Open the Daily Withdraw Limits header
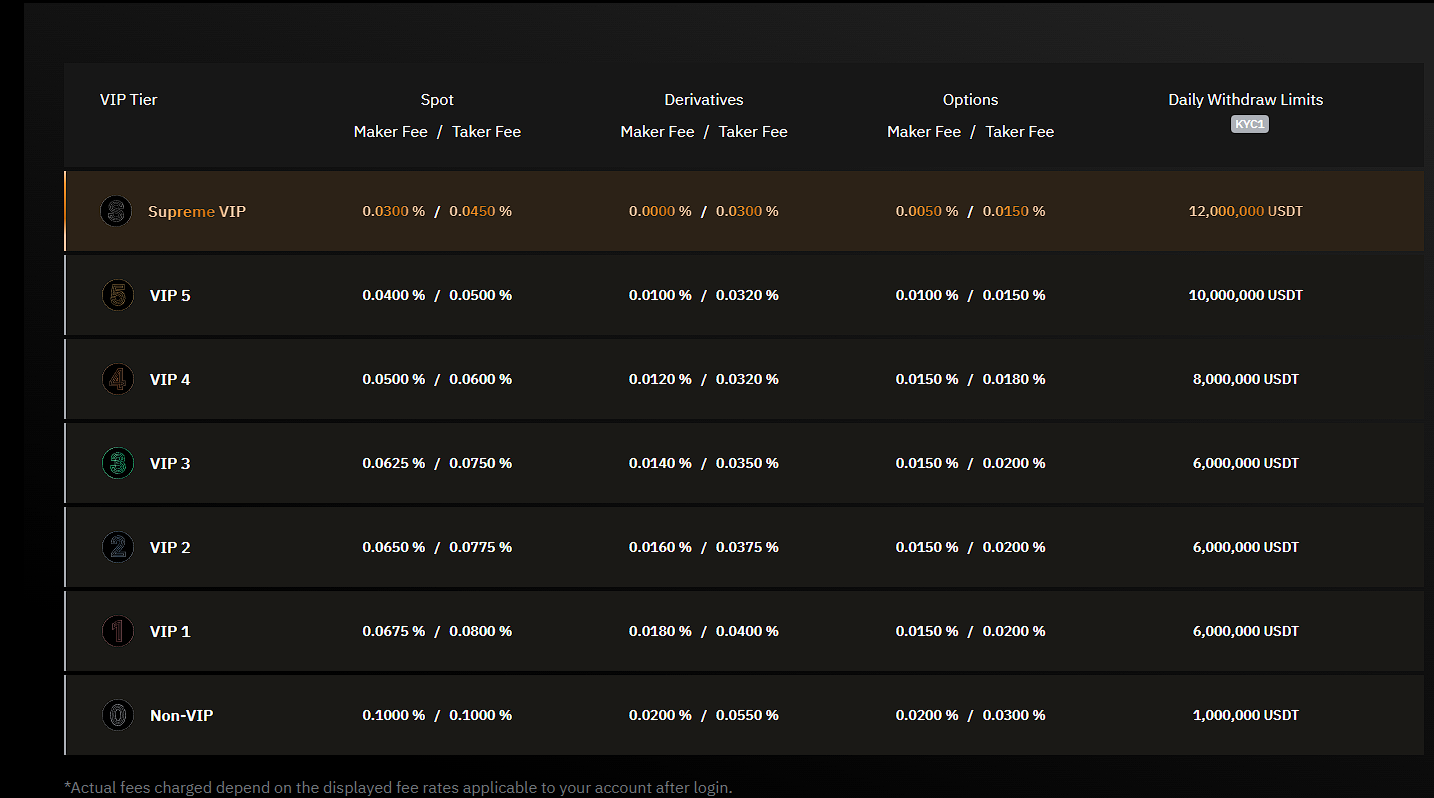Viewport: 1434px width, 798px height. pos(1245,99)
